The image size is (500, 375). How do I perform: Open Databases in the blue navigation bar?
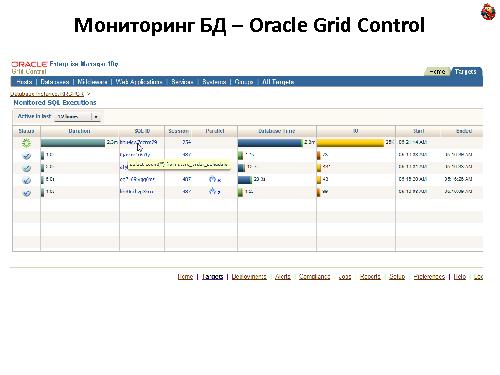[55, 82]
